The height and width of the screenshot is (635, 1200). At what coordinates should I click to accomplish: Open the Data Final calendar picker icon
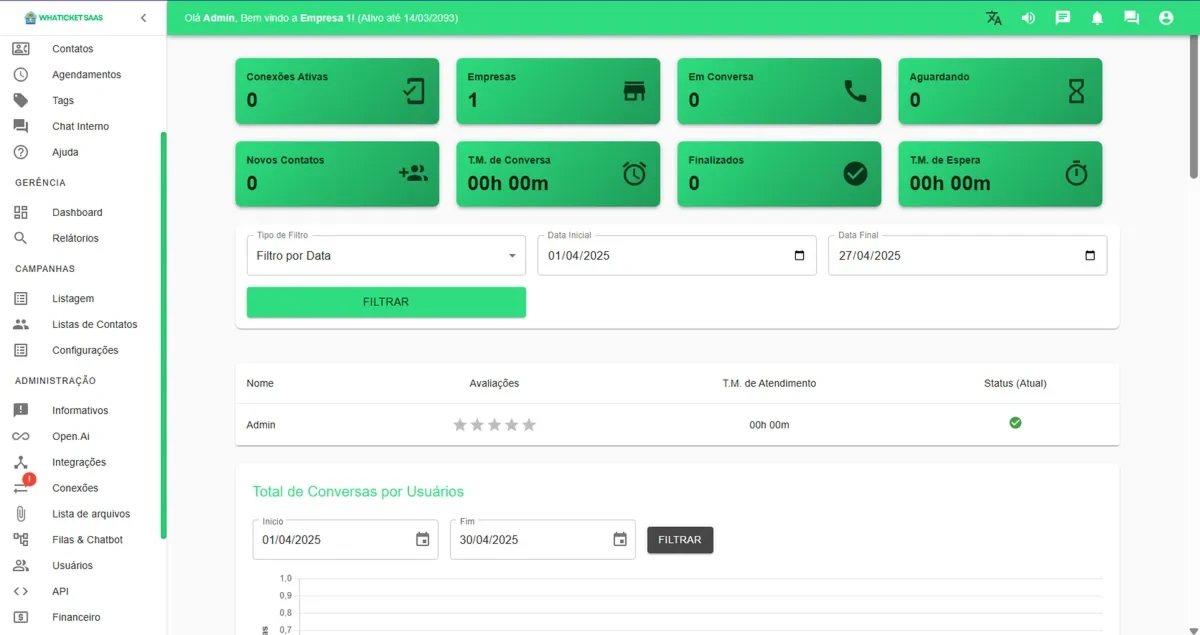click(x=1090, y=255)
